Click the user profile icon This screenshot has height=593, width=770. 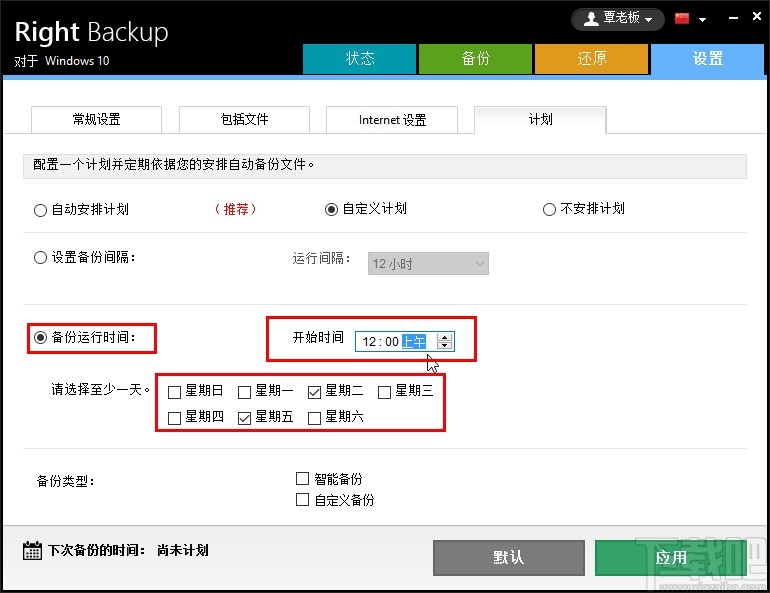click(591, 19)
